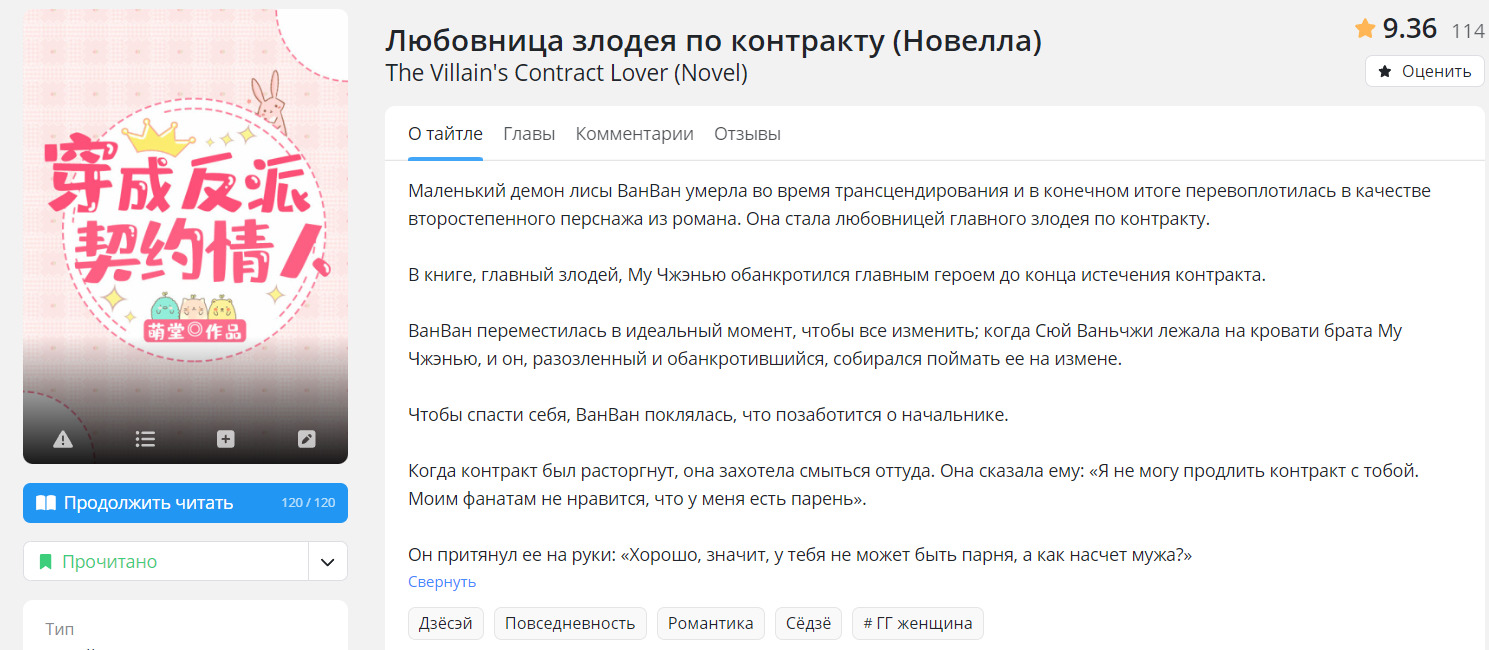
Task: Click the open book icon in Продолжить читать
Action: pyautogui.click(x=46, y=503)
